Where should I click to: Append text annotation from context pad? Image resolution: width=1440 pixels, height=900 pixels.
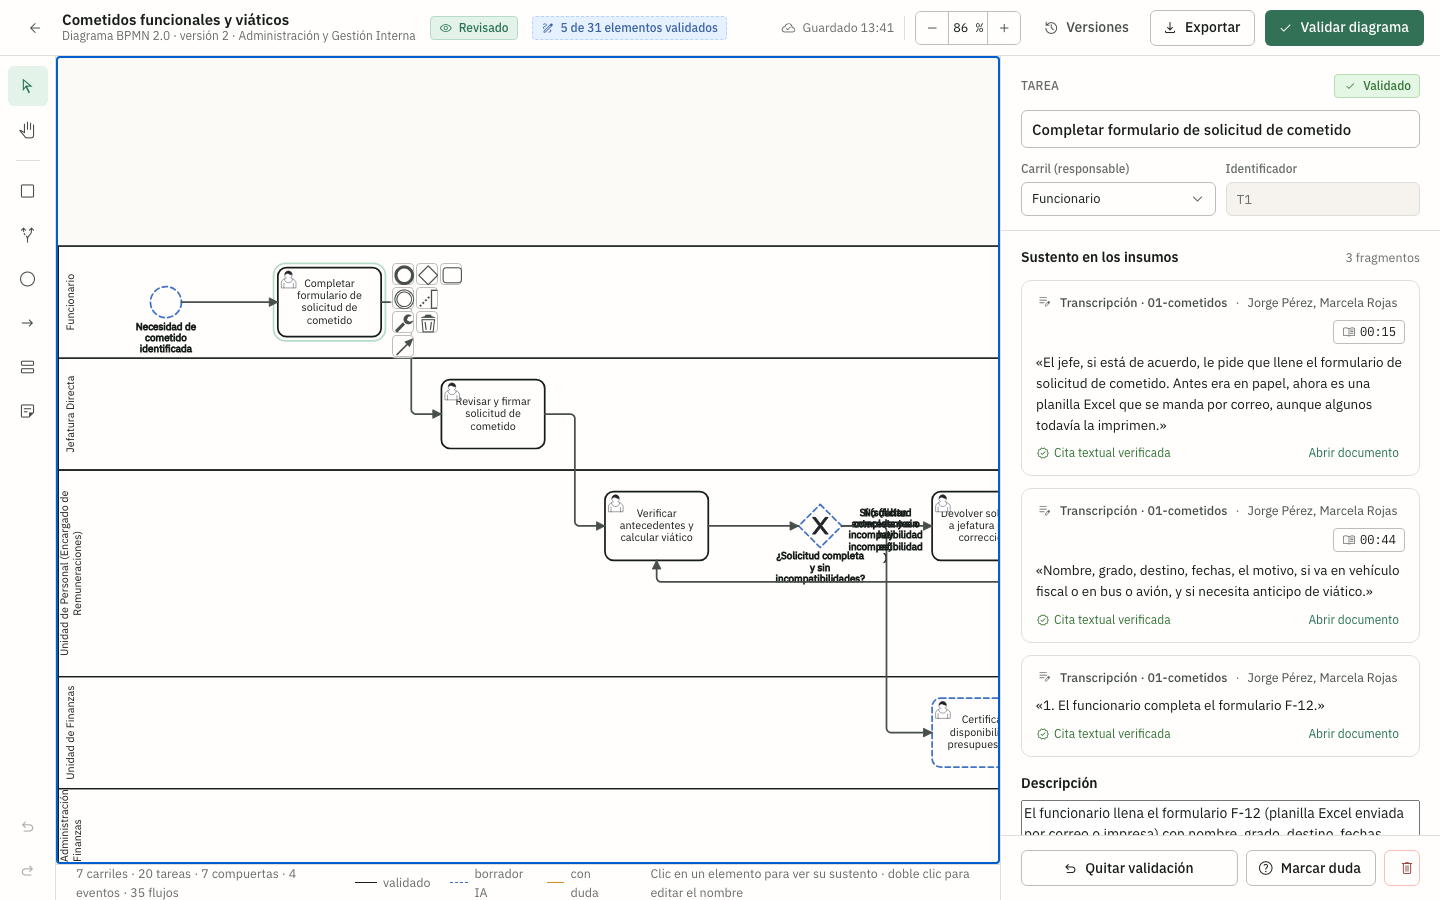pos(428,299)
